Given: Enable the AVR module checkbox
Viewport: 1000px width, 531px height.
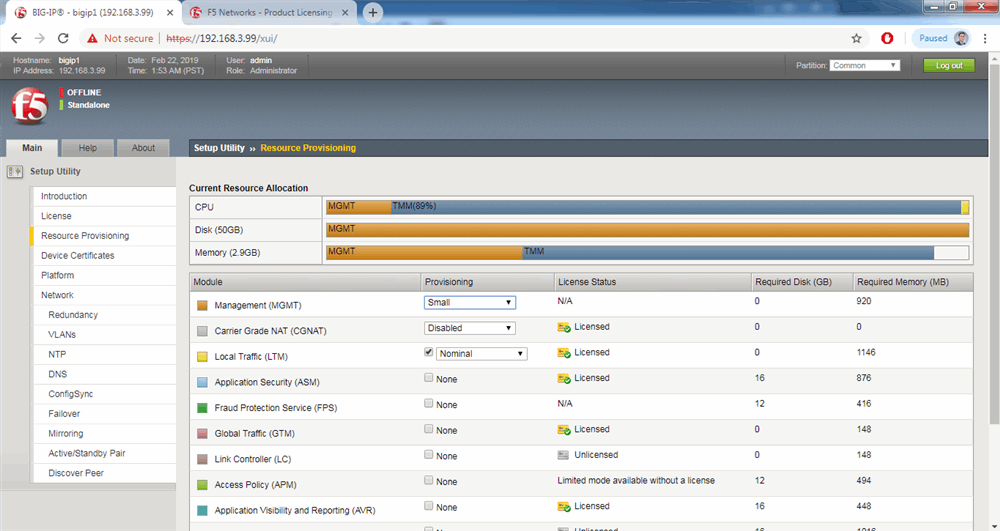Looking at the screenshot, I should pyautogui.click(x=429, y=506).
